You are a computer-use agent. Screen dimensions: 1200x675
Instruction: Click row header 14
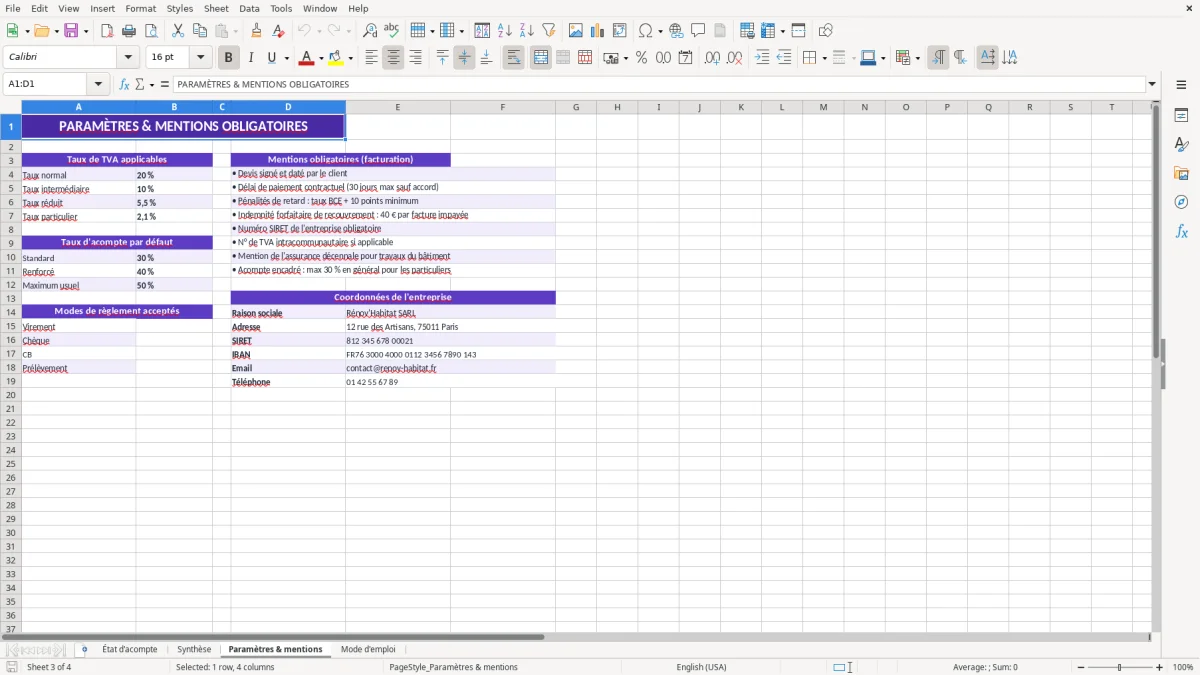pos(11,312)
